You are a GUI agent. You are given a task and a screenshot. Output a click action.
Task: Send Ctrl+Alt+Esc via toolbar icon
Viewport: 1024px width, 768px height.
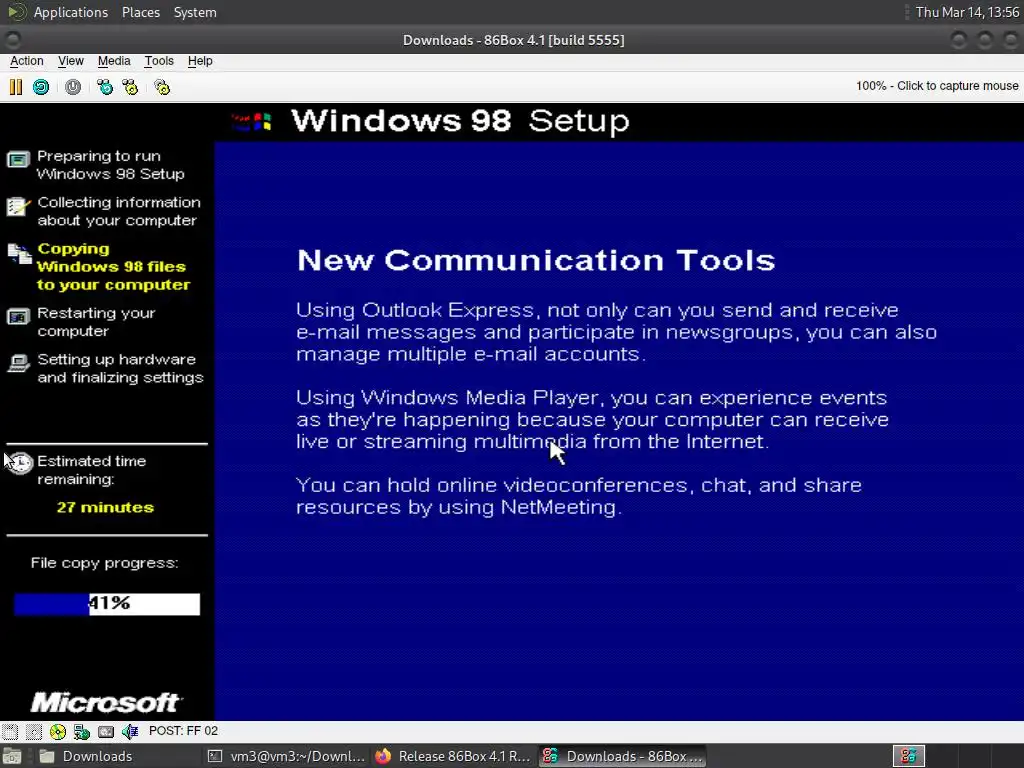tap(131, 87)
